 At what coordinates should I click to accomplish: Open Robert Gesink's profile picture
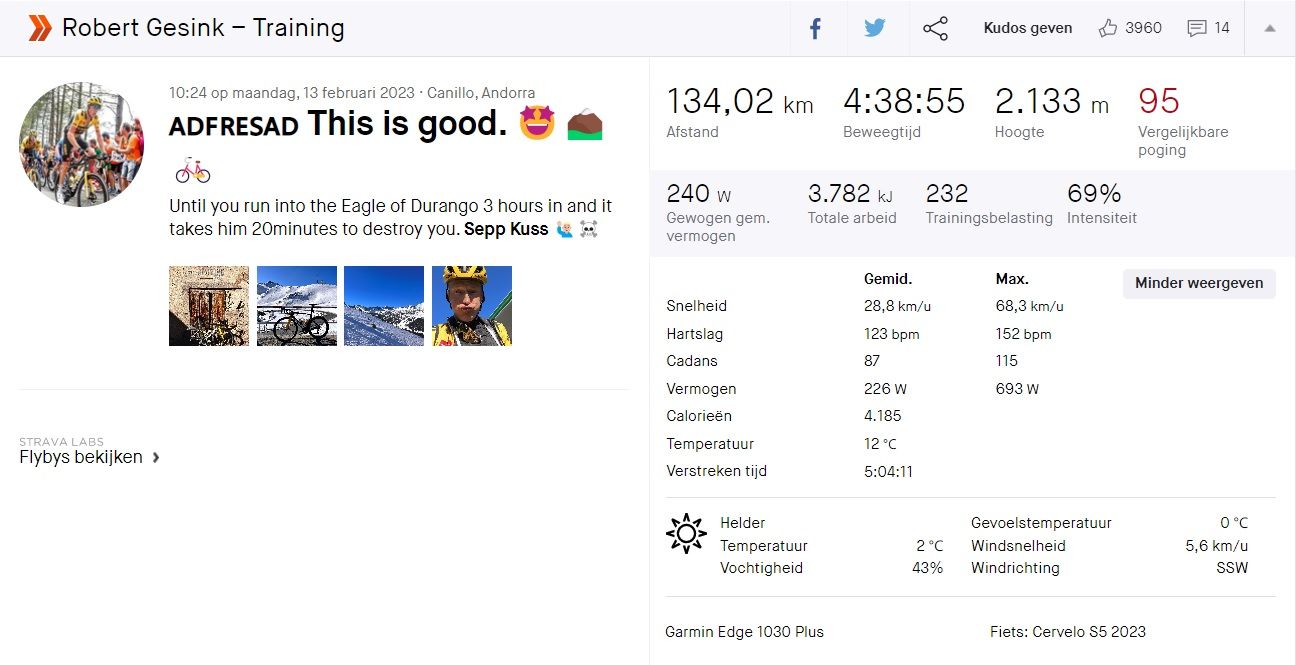pyautogui.click(x=81, y=145)
